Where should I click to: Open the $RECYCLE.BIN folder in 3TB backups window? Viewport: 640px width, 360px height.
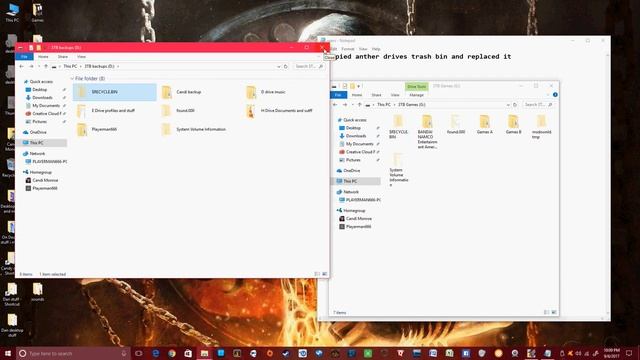point(115,92)
